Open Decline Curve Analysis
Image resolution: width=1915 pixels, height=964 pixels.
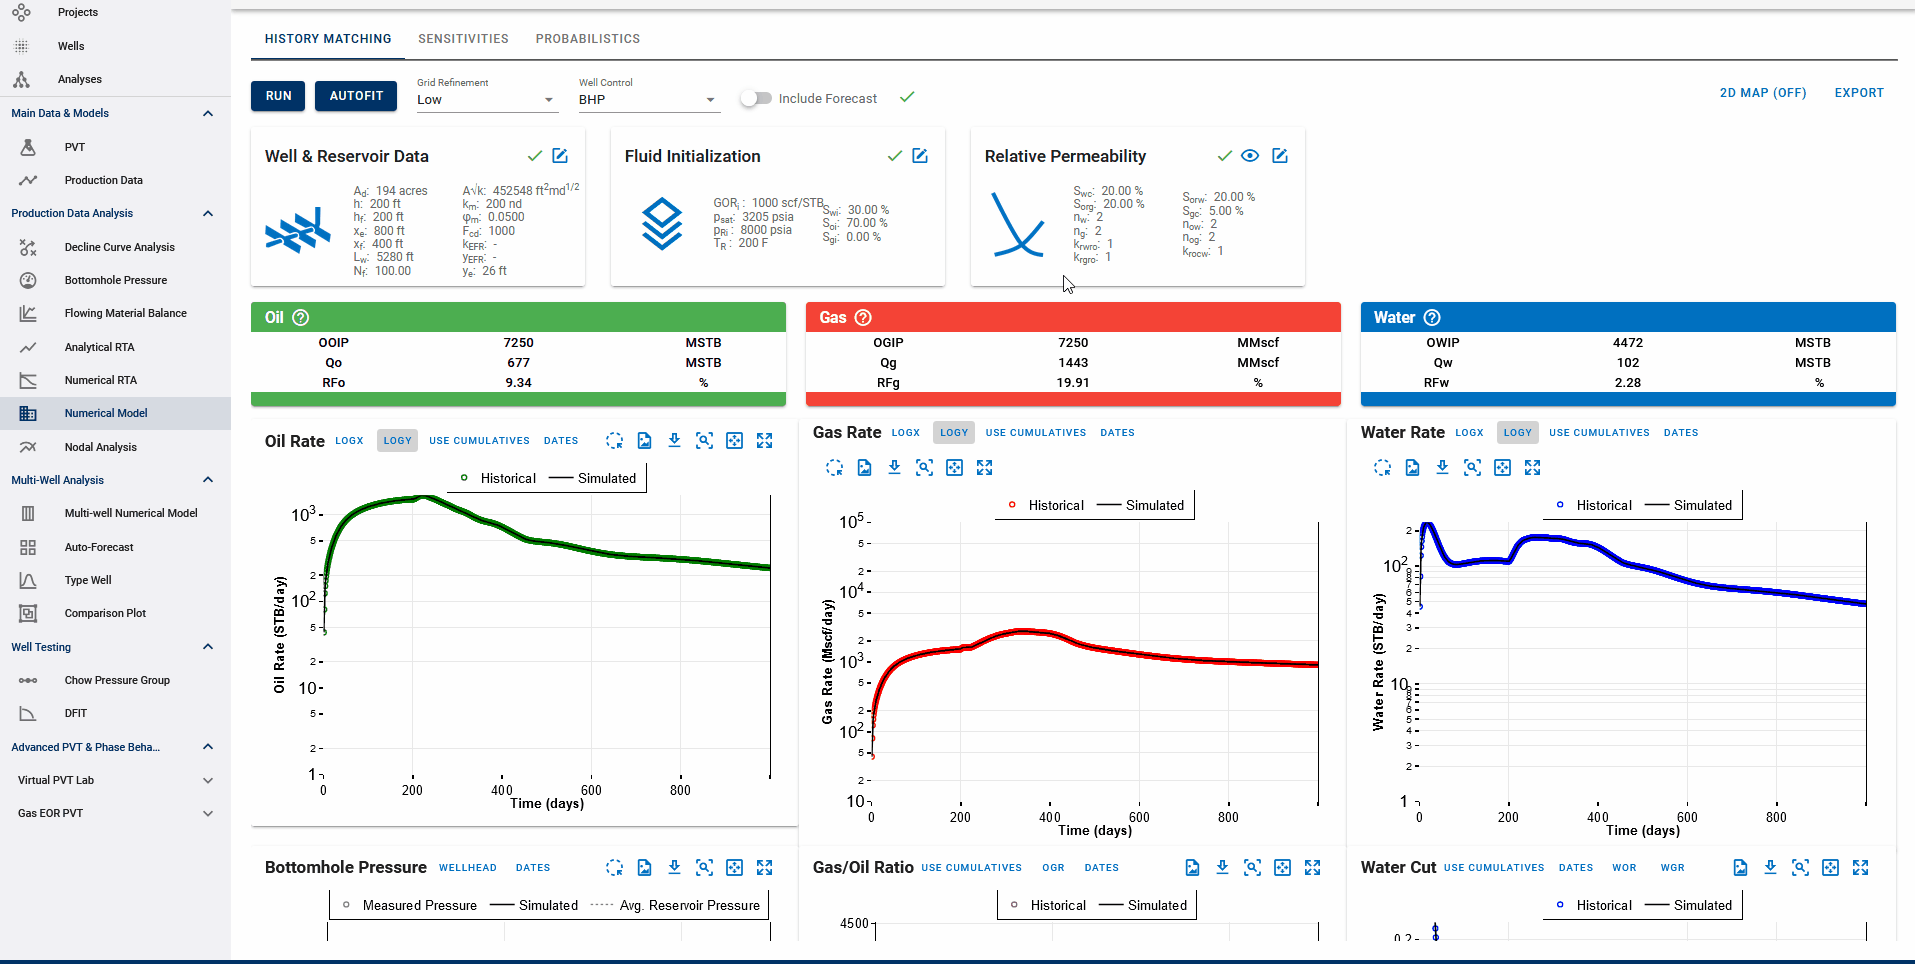119,247
